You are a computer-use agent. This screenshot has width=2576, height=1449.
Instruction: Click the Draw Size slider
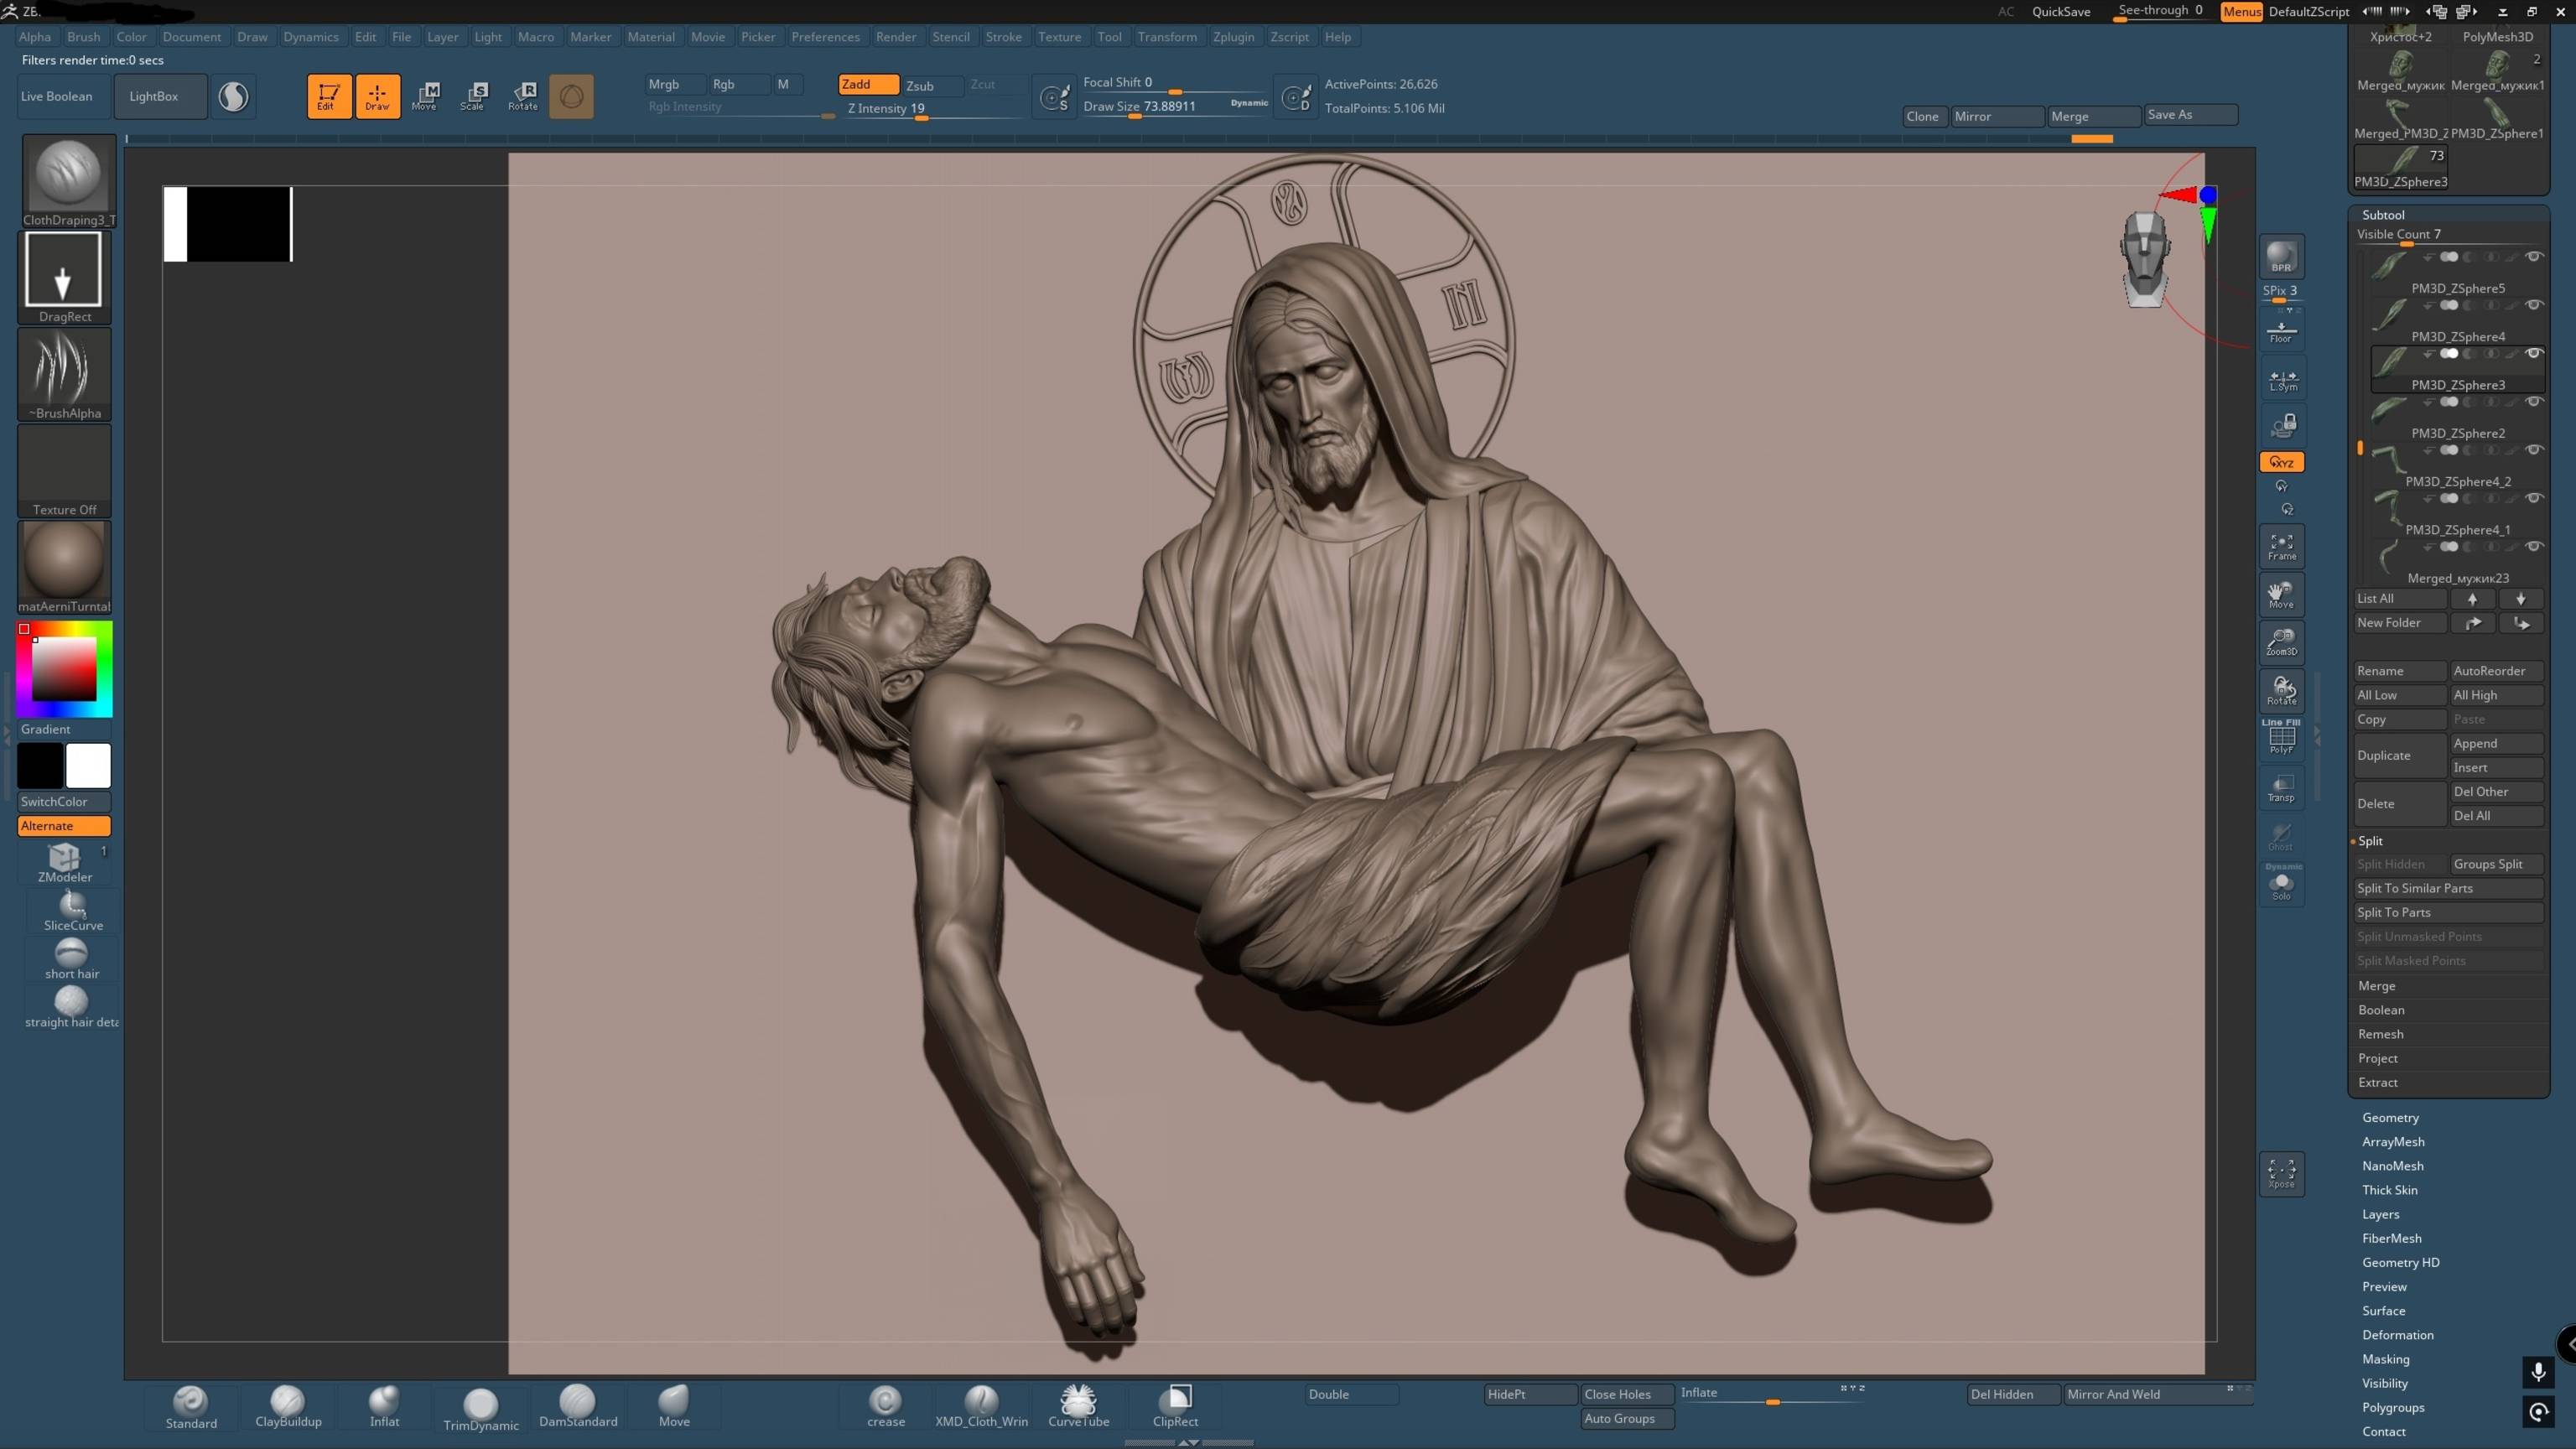[1175, 107]
